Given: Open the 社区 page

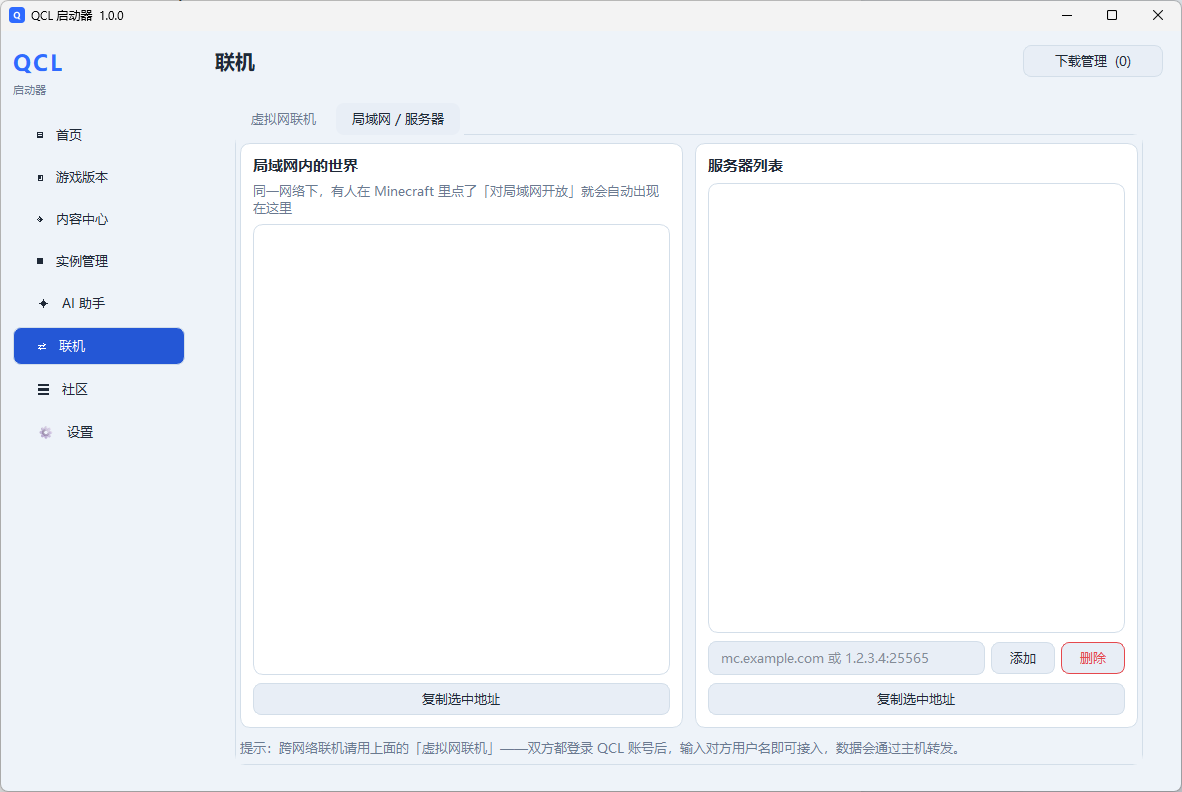Looking at the screenshot, I should tap(99, 389).
